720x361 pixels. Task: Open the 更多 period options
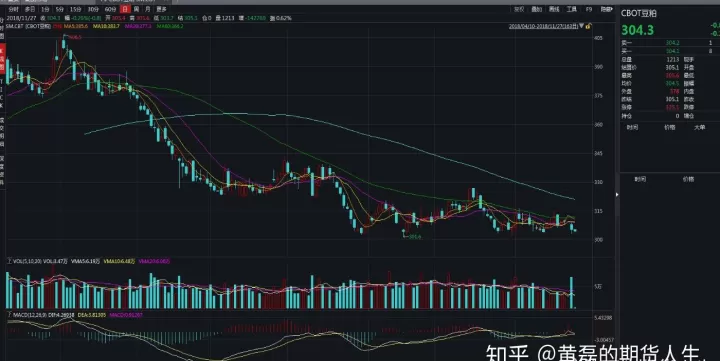[161, 9]
